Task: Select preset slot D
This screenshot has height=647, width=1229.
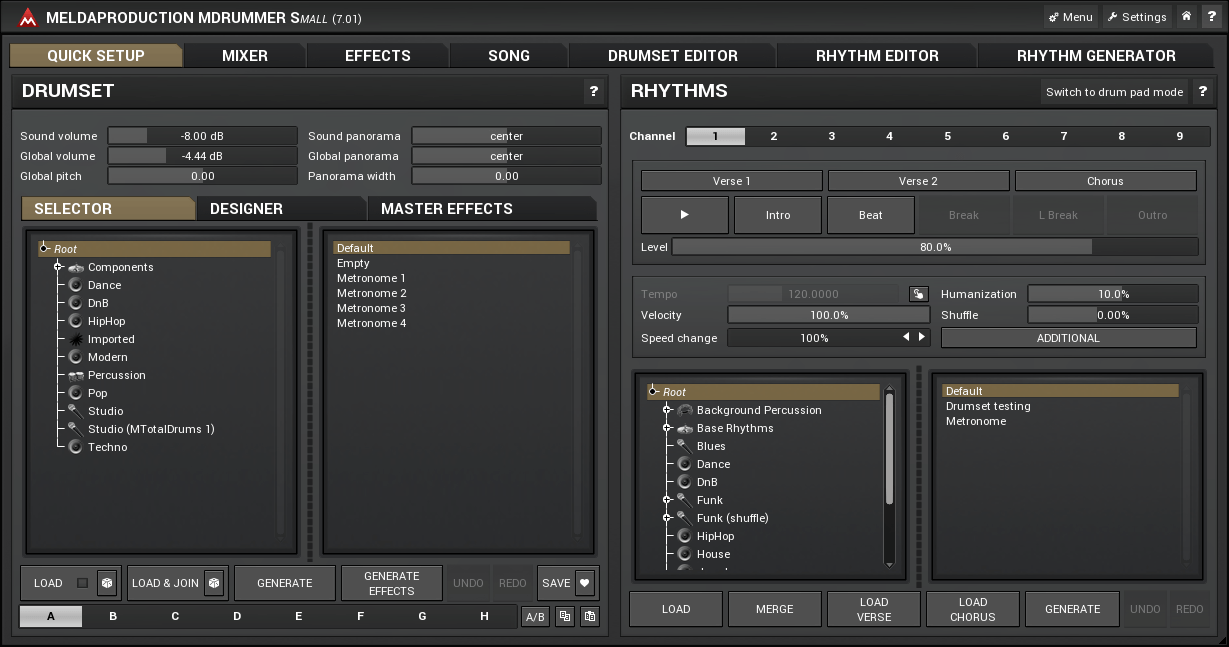Action: click(x=237, y=616)
